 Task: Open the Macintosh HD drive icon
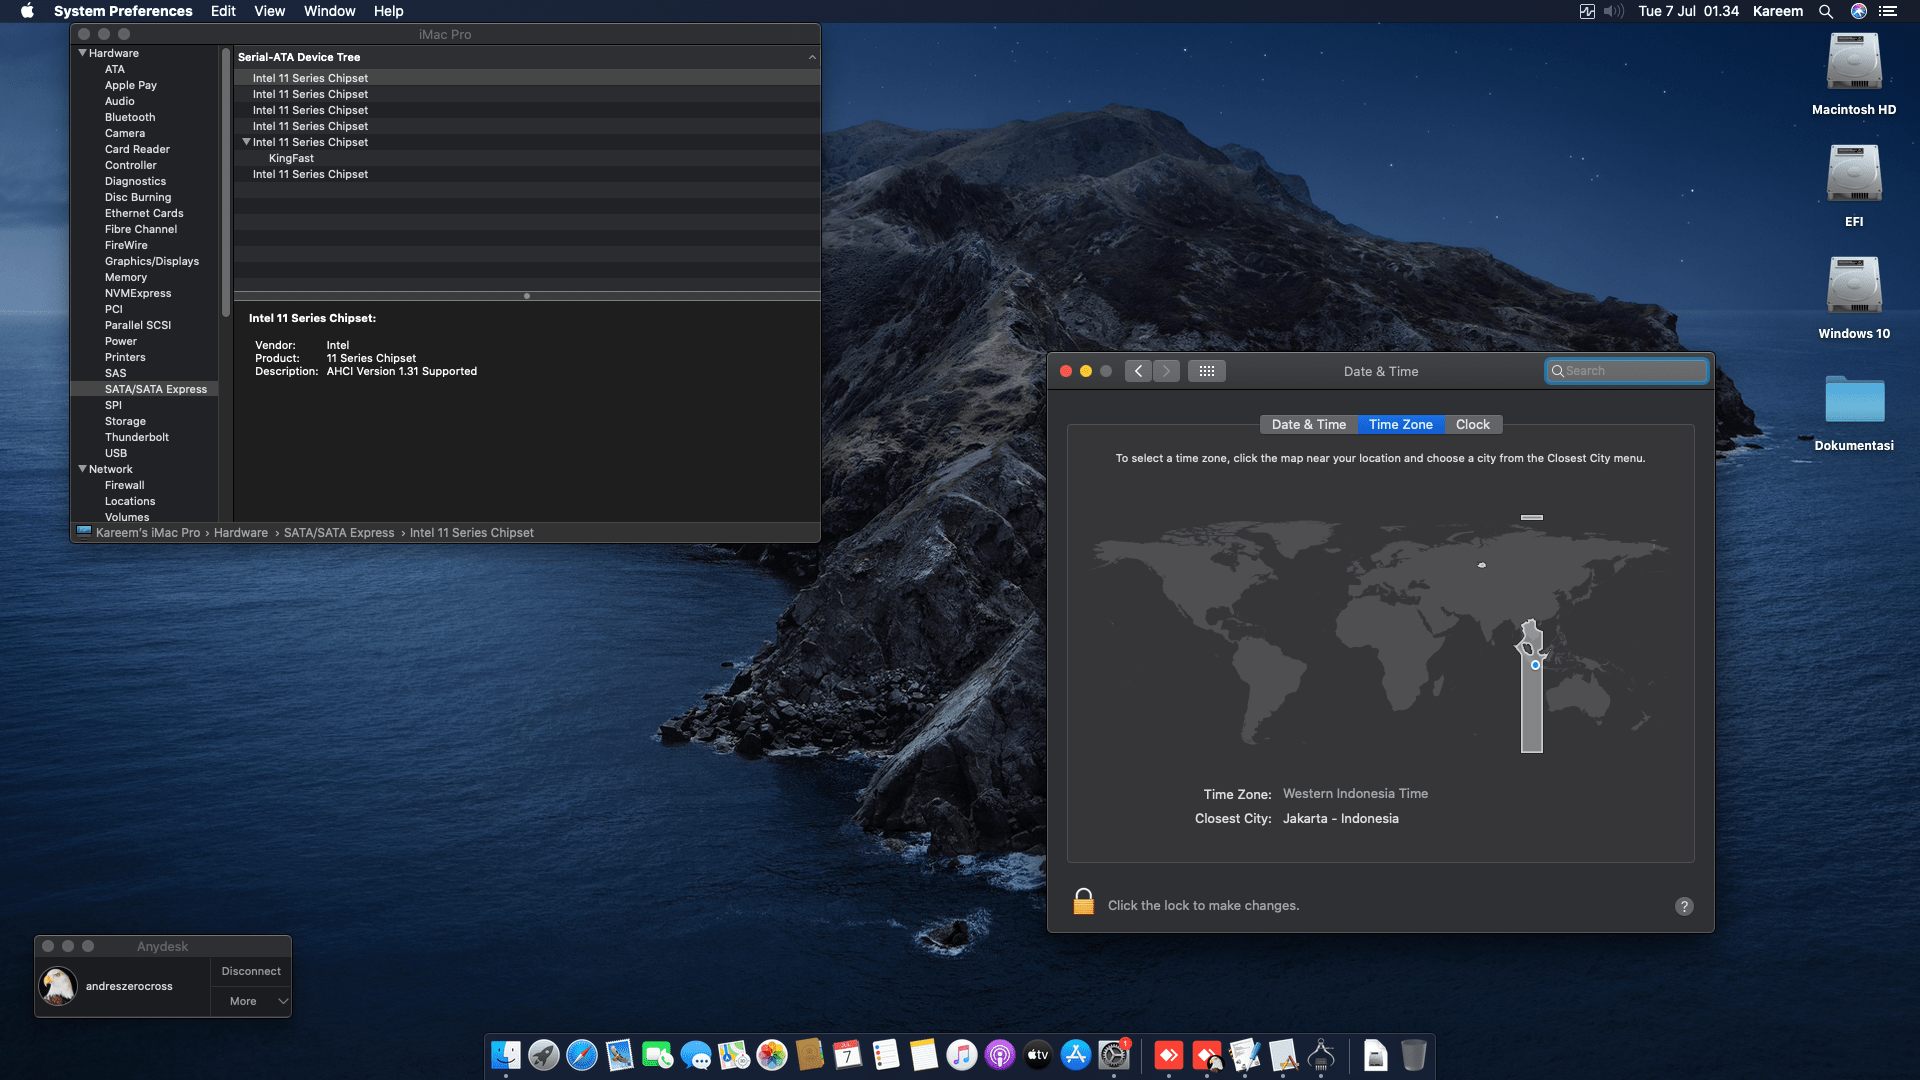click(1853, 63)
